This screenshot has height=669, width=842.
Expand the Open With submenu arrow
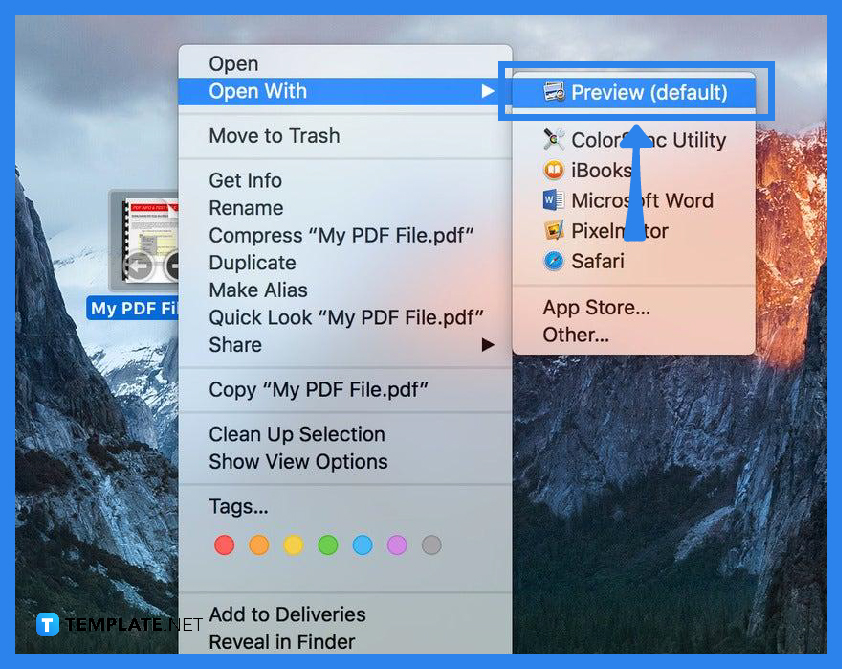(488, 91)
